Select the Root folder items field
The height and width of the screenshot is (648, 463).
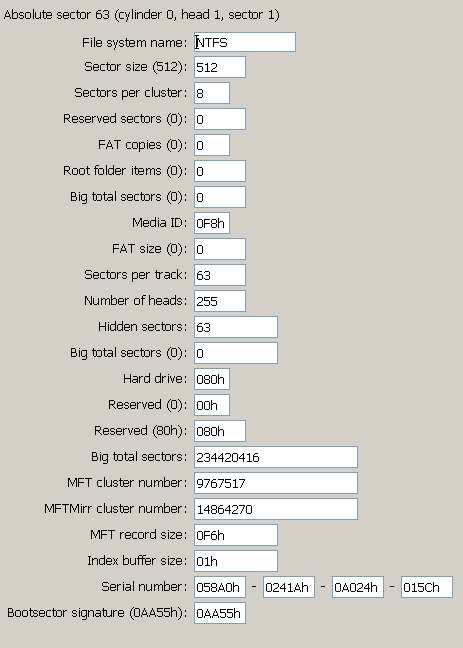(220, 171)
